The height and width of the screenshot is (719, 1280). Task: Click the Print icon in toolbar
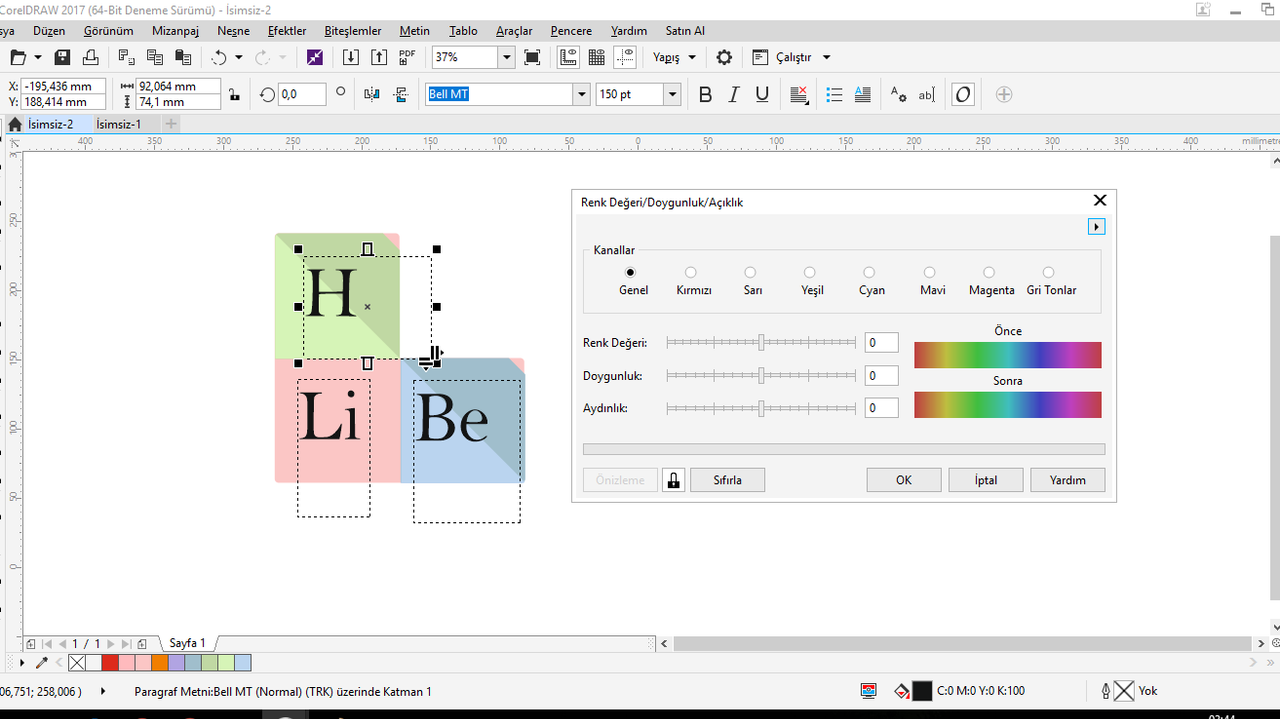tap(91, 58)
